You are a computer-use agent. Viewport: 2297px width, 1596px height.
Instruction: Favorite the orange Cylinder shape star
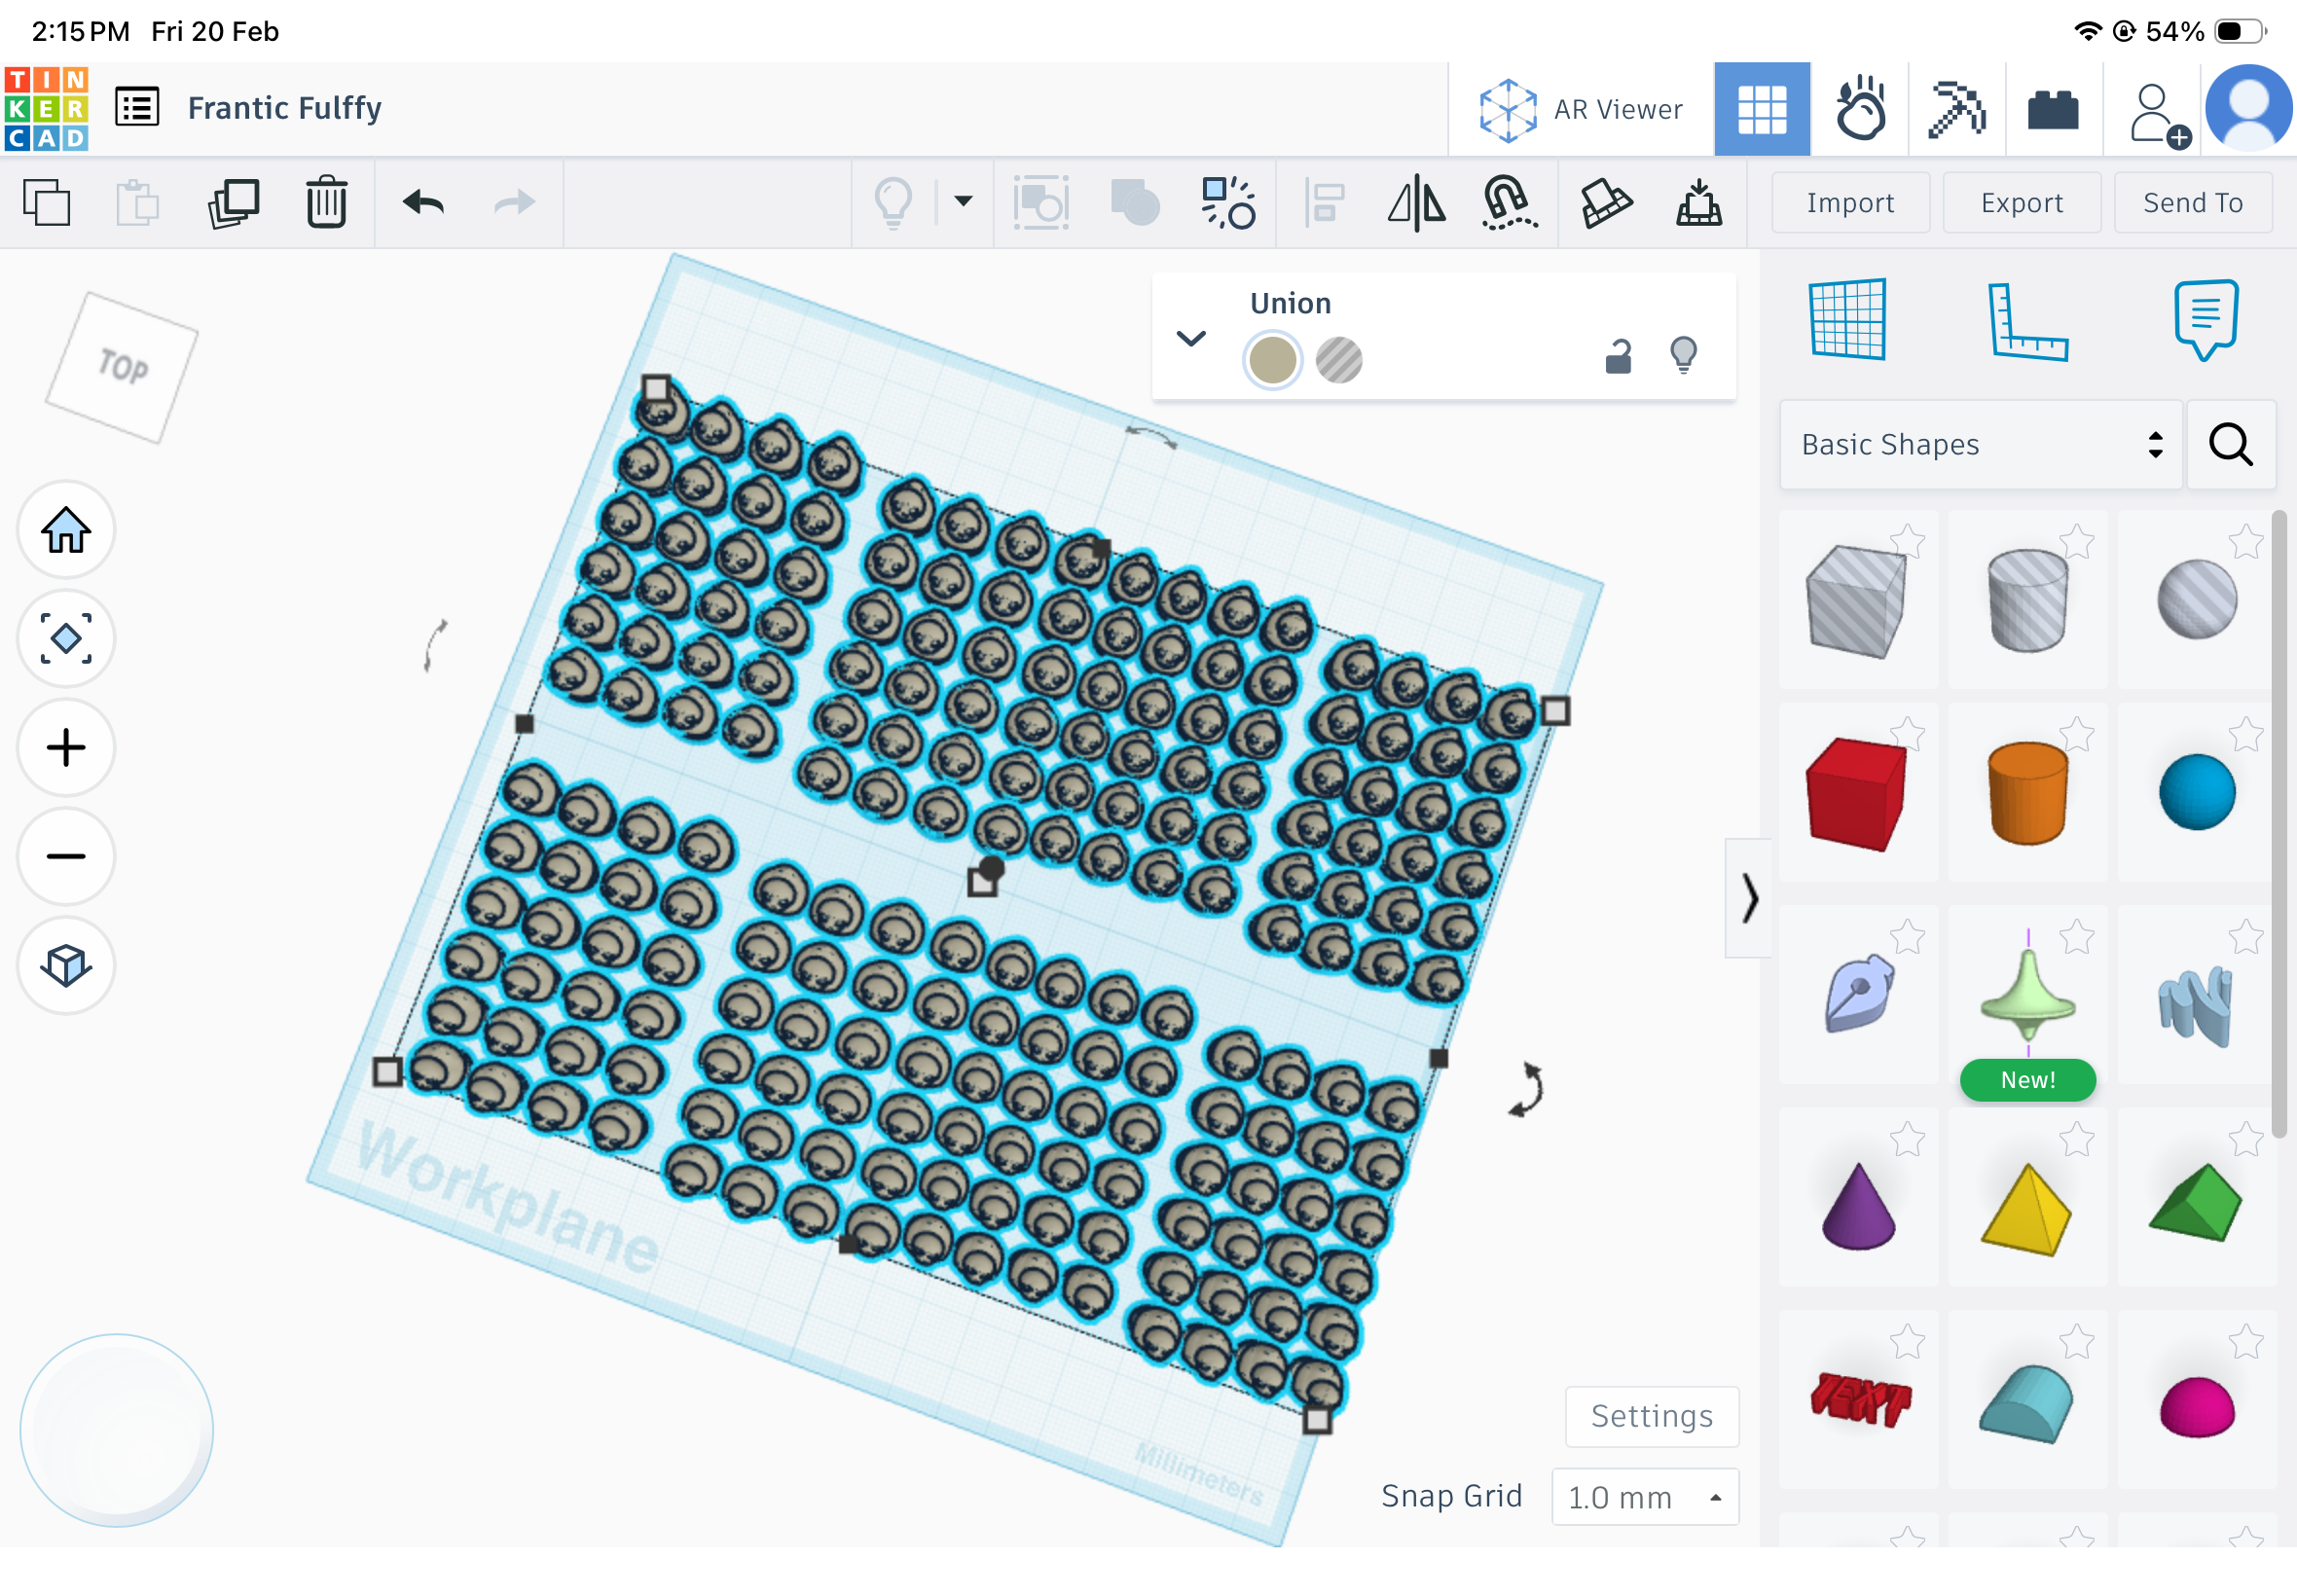click(2077, 734)
